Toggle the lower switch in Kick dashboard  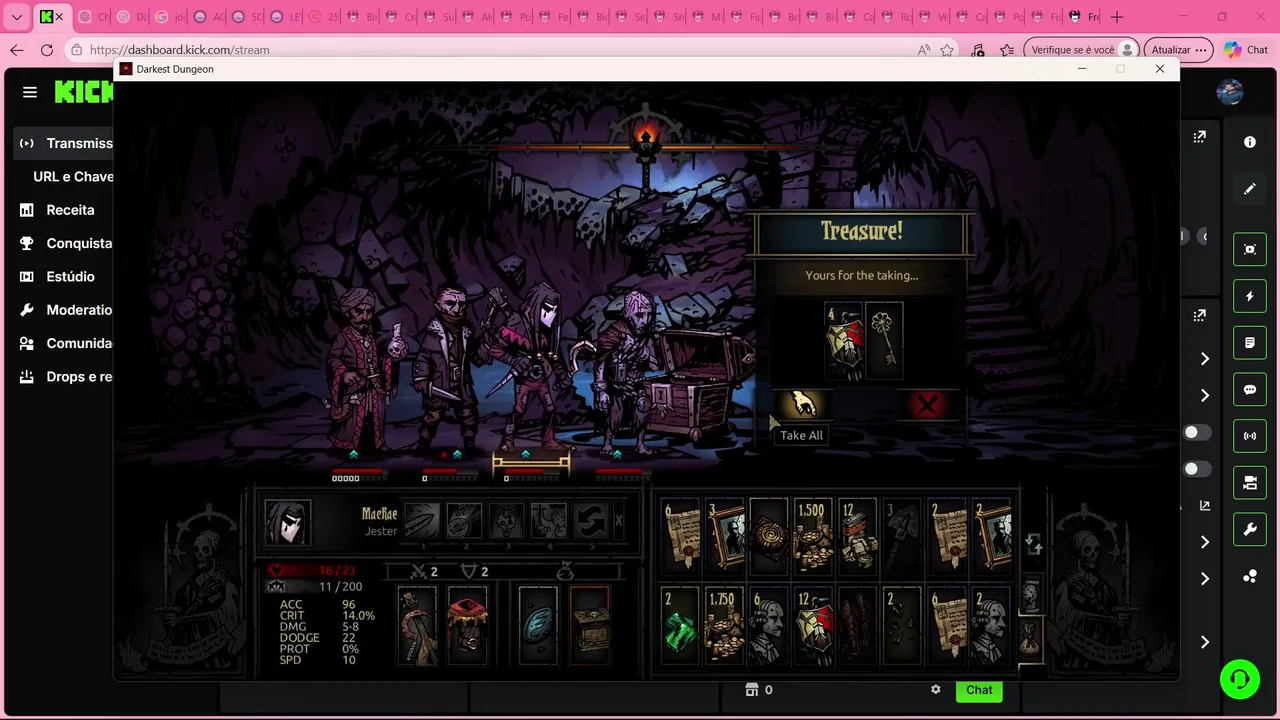coord(1196,469)
